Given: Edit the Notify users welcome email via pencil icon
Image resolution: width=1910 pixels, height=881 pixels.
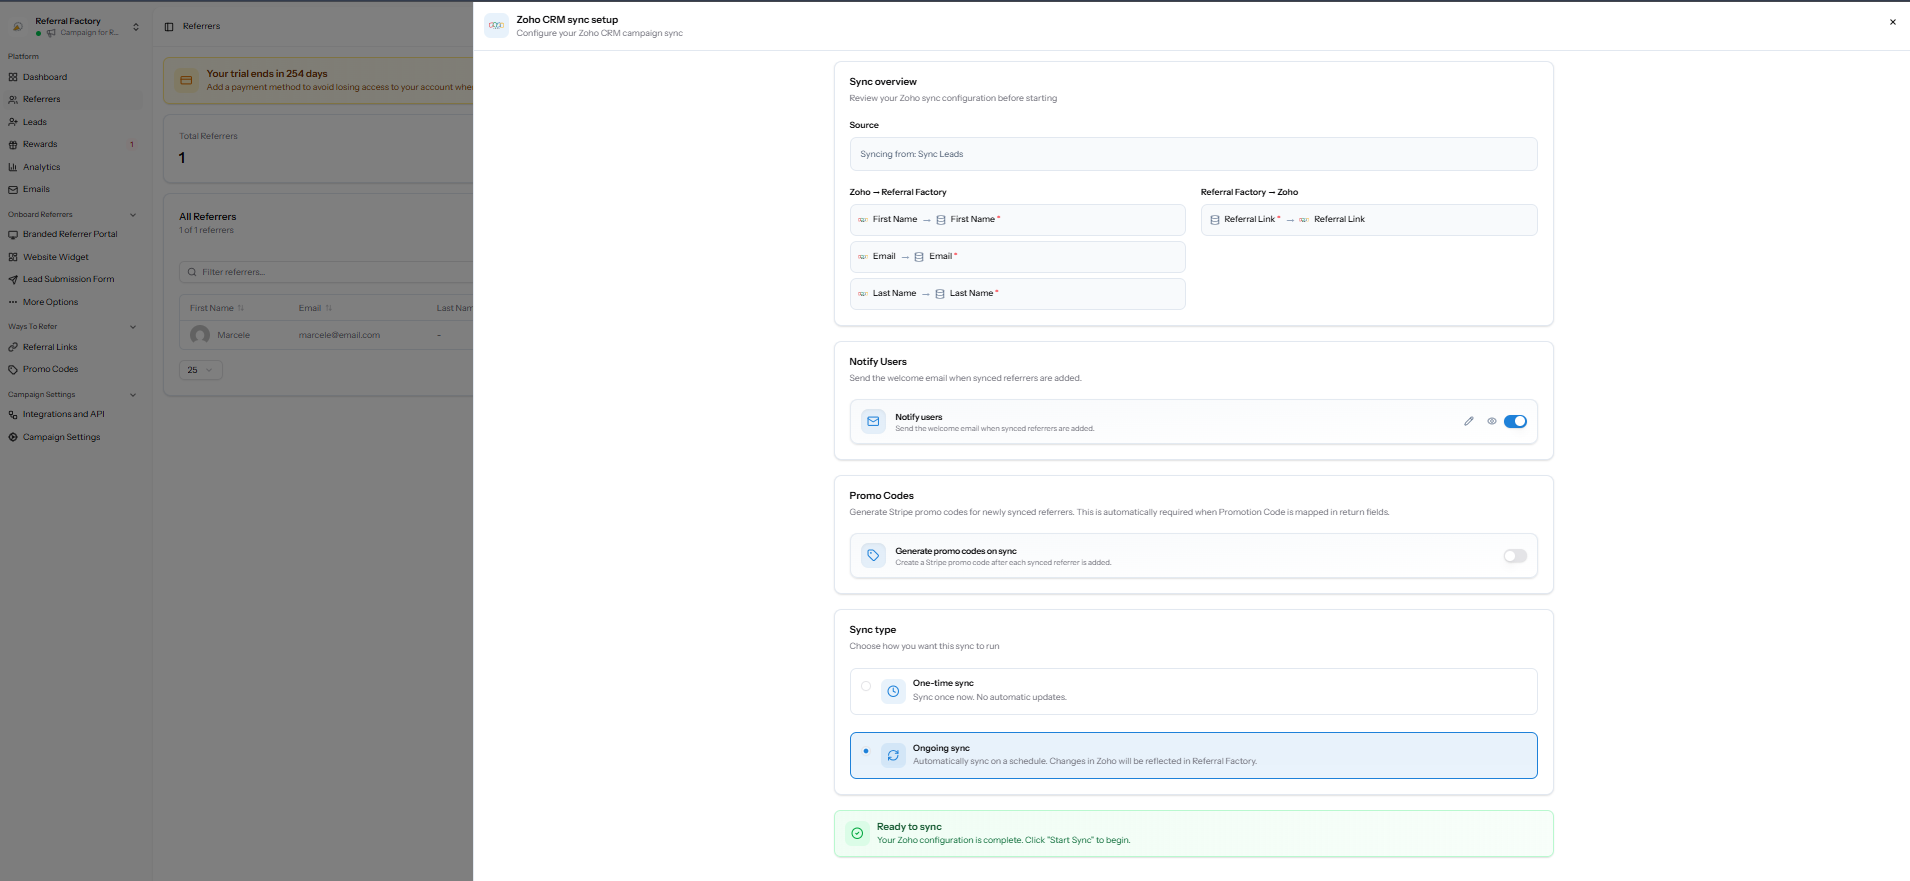Looking at the screenshot, I should pos(1469,421).
